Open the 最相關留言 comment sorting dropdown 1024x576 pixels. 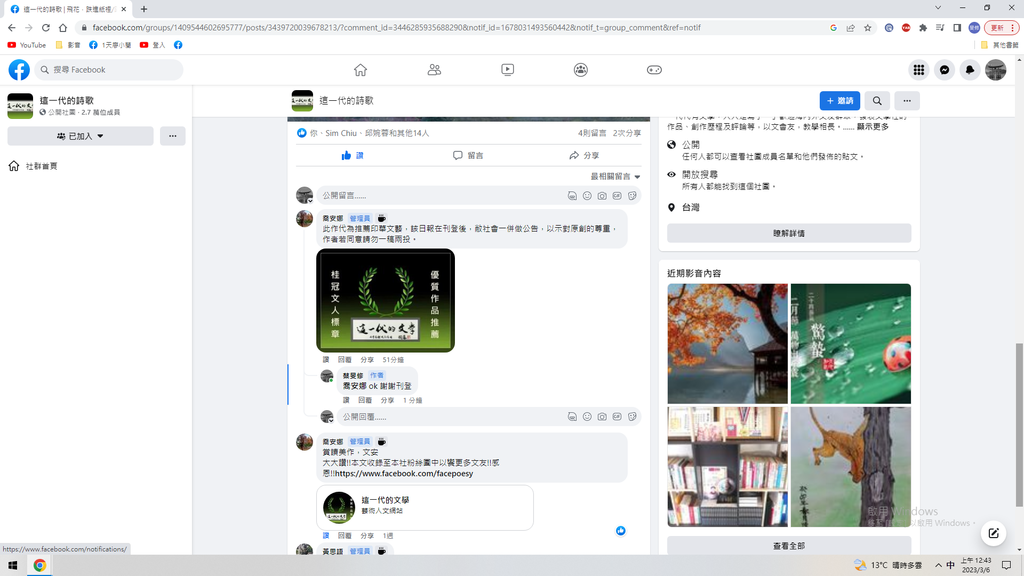click(615, 177)
